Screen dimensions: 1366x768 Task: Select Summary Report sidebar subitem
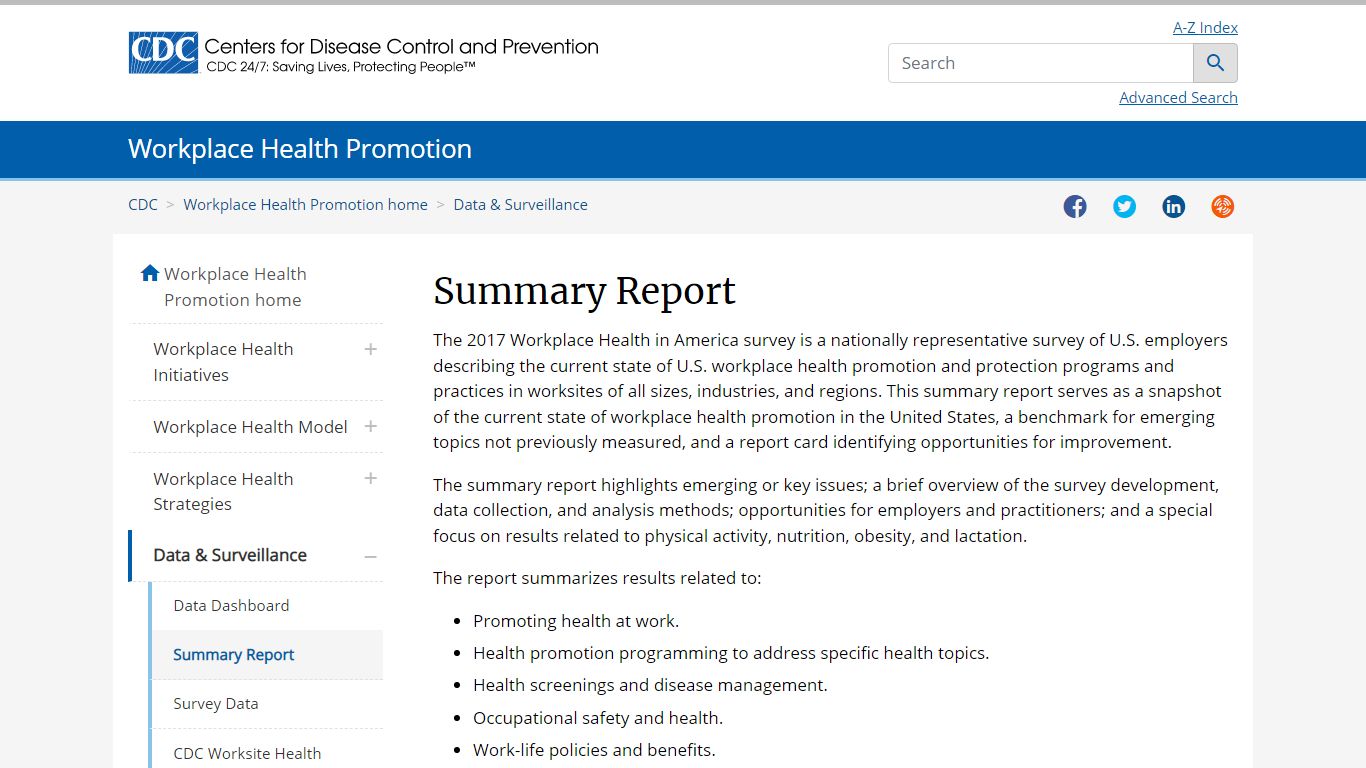coord(234,655)
